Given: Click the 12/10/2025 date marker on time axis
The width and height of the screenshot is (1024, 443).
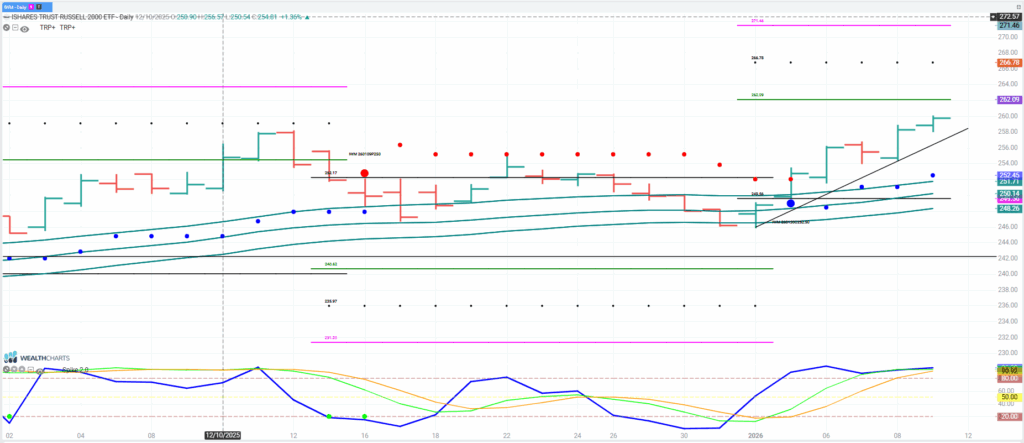Looking at the screenshot, I should click(x=221, y=435).
